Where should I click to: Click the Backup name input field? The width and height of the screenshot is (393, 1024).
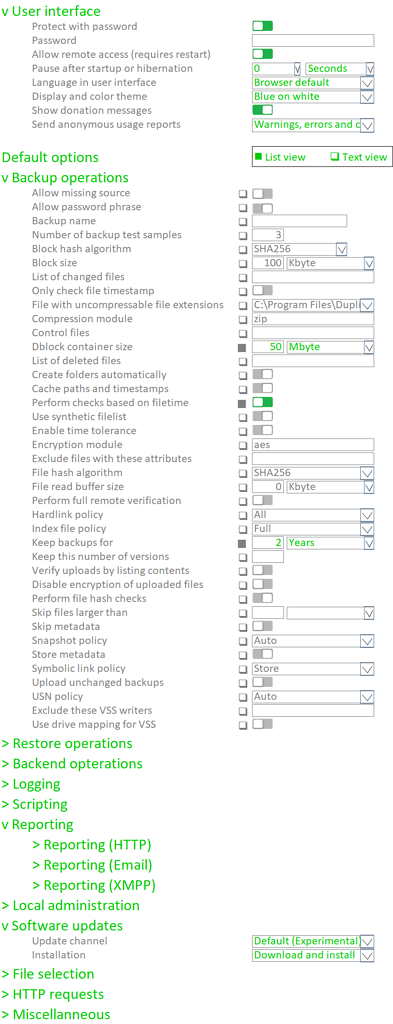[300, 221]
